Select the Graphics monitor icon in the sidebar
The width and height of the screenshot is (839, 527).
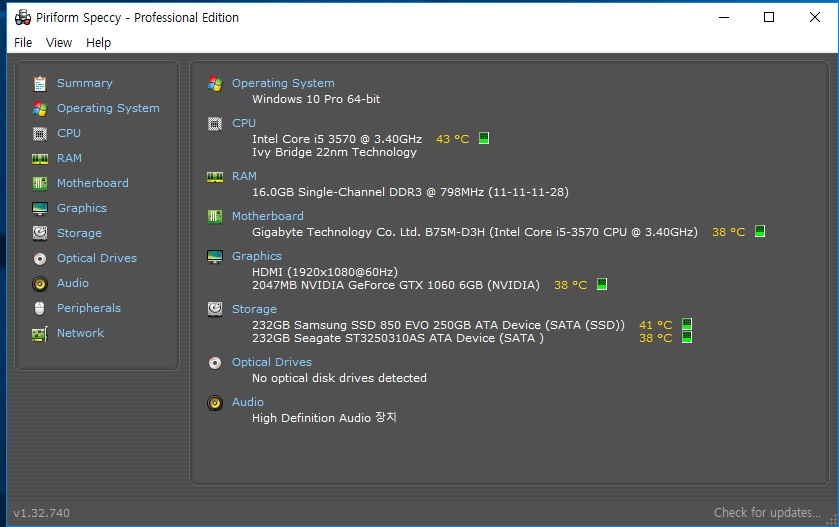(40, 209)
